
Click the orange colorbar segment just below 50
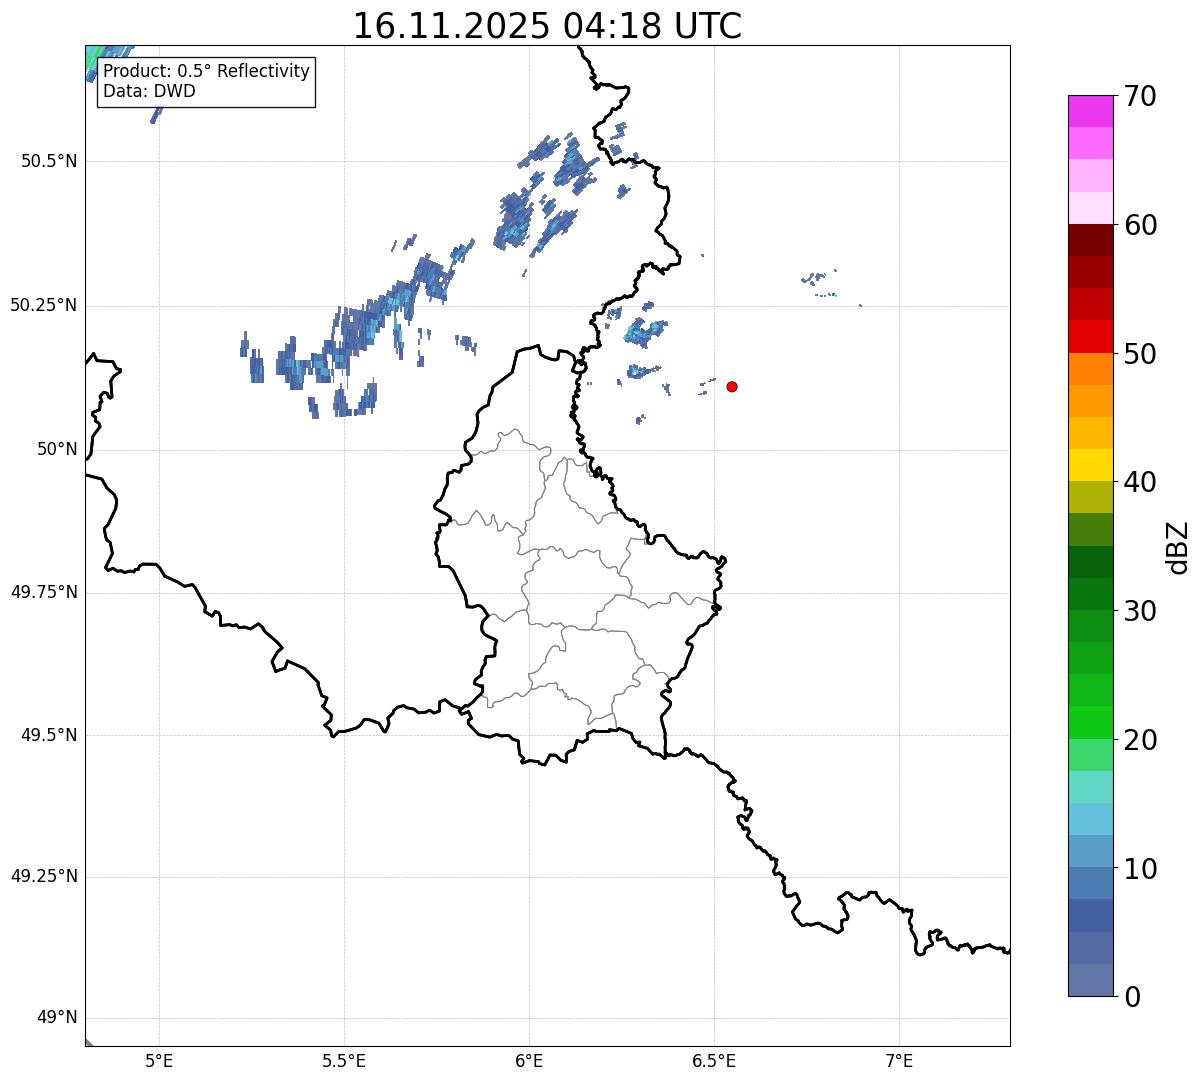pyautogui.click(x=1091, y=369)
